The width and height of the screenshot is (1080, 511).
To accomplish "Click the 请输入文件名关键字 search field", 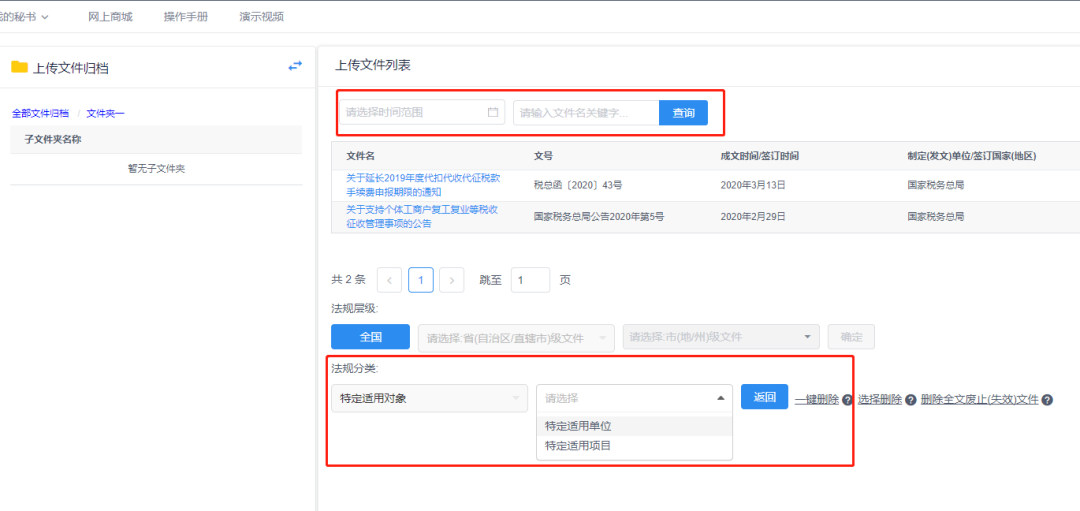I will click(586, 113).
